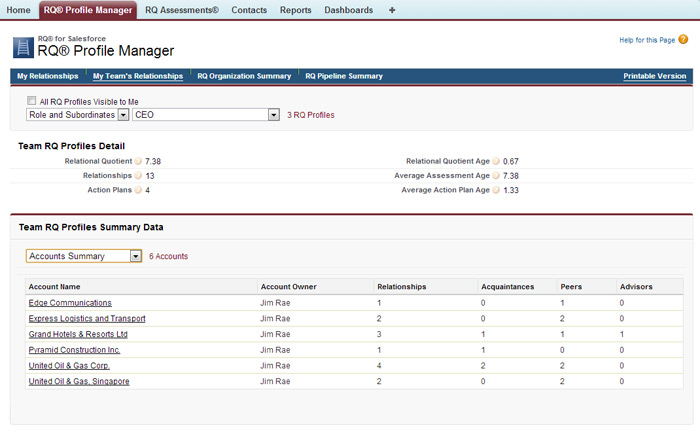Image resolution: width=700 pixels, height=445 pixels.
Task: Click Help for this Page link
Action: pos(647,40)
